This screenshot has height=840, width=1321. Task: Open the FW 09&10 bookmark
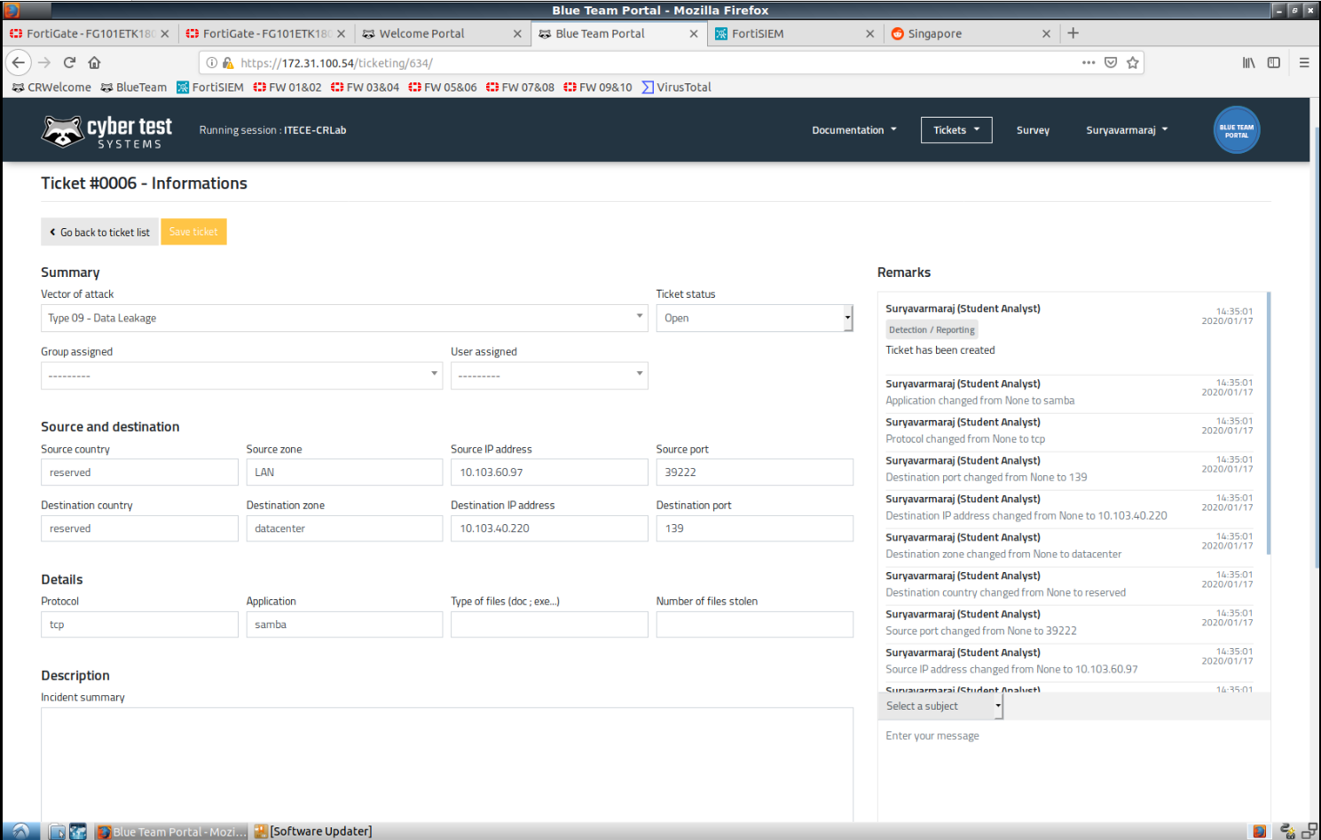[598, 87]
